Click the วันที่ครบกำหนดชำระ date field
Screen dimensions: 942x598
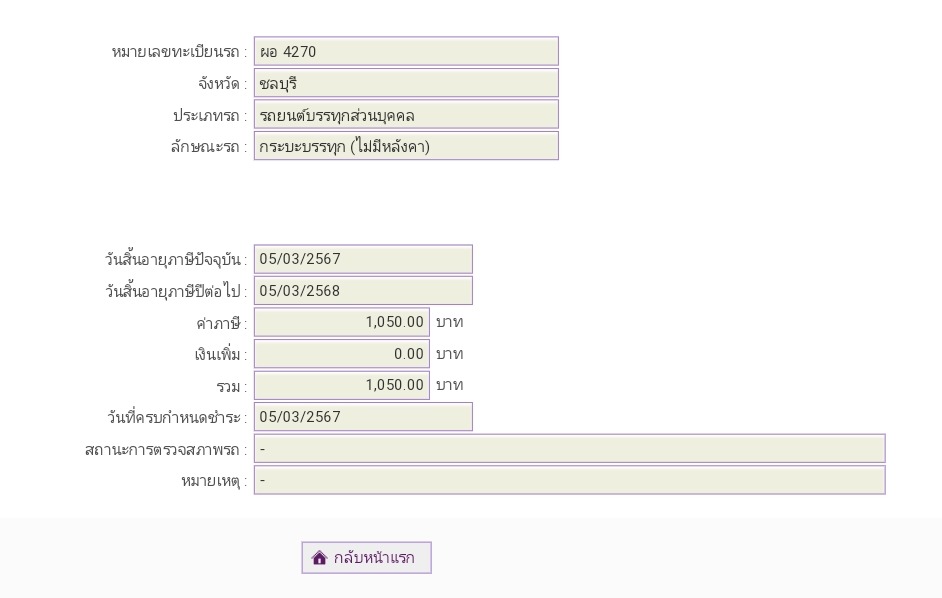(363, 417)
